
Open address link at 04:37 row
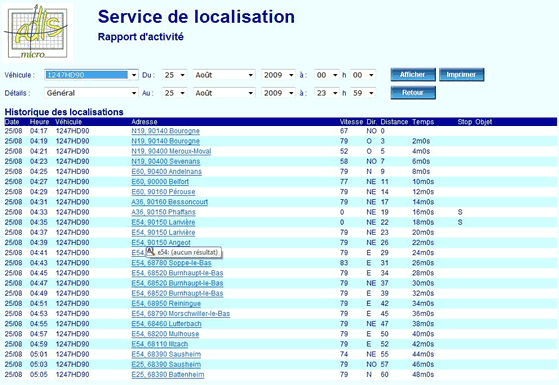pos(163,232)
